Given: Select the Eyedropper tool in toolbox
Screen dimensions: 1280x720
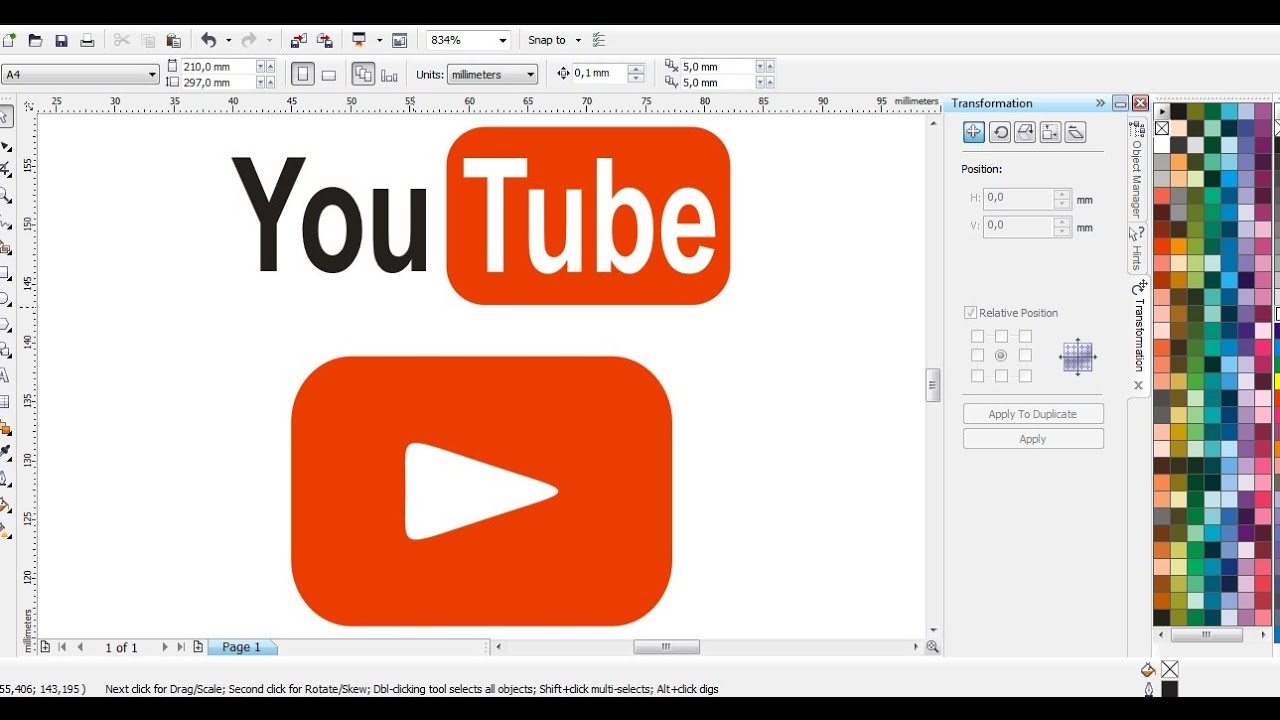Looking at the screenshot, I should tap(5, 454).
